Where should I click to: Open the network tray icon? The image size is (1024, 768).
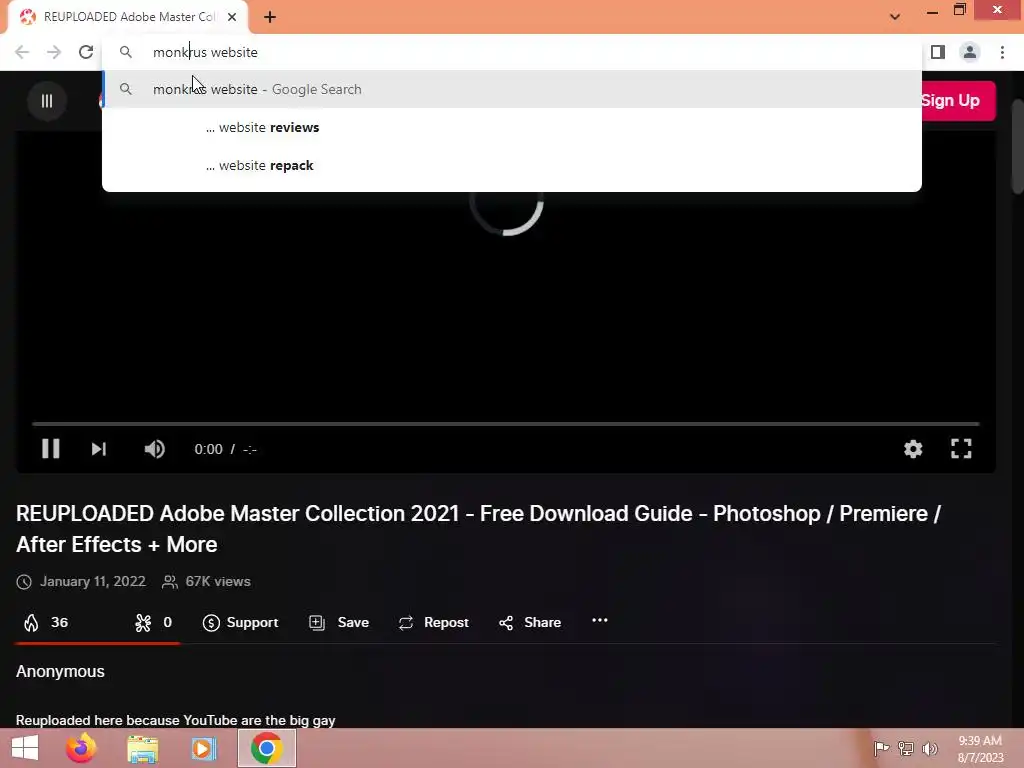point(906,748)
